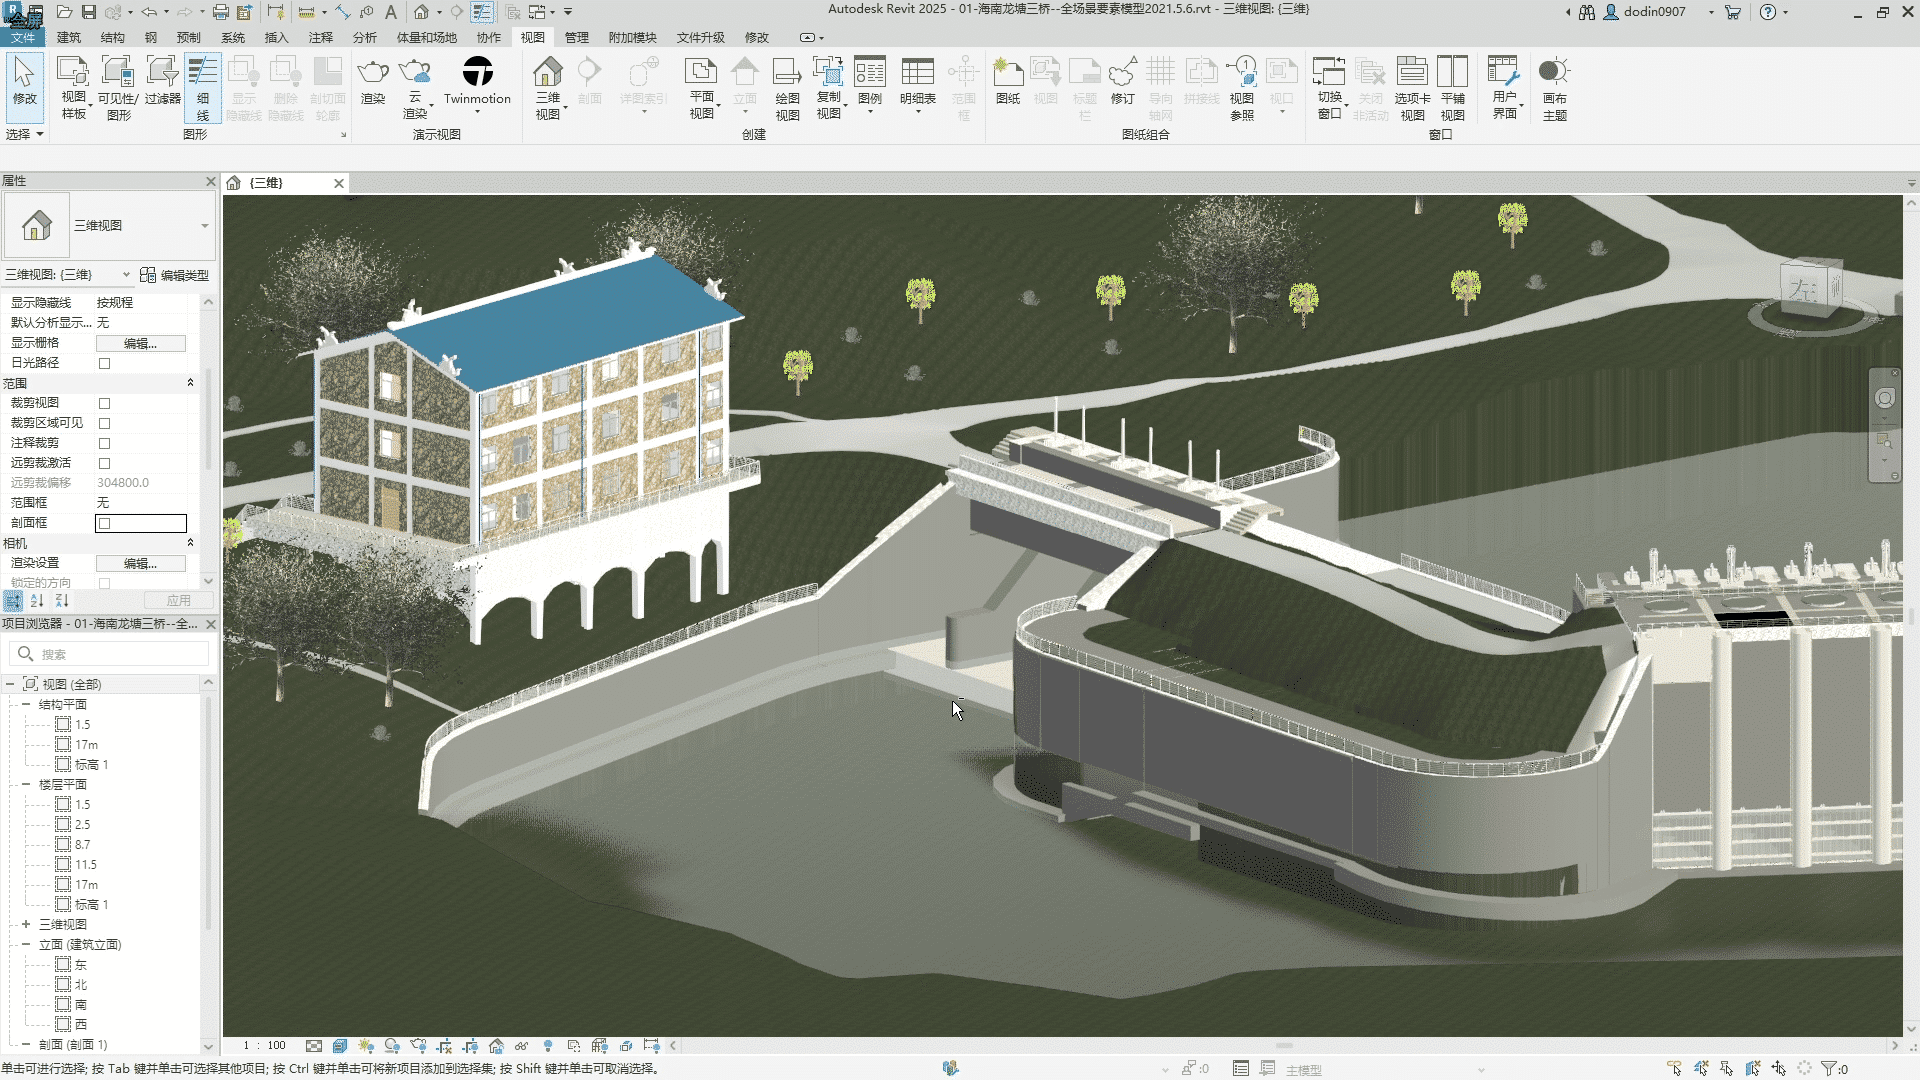
Task: Collapse the 楼层平面 tree node
Action: pos(26,784)
